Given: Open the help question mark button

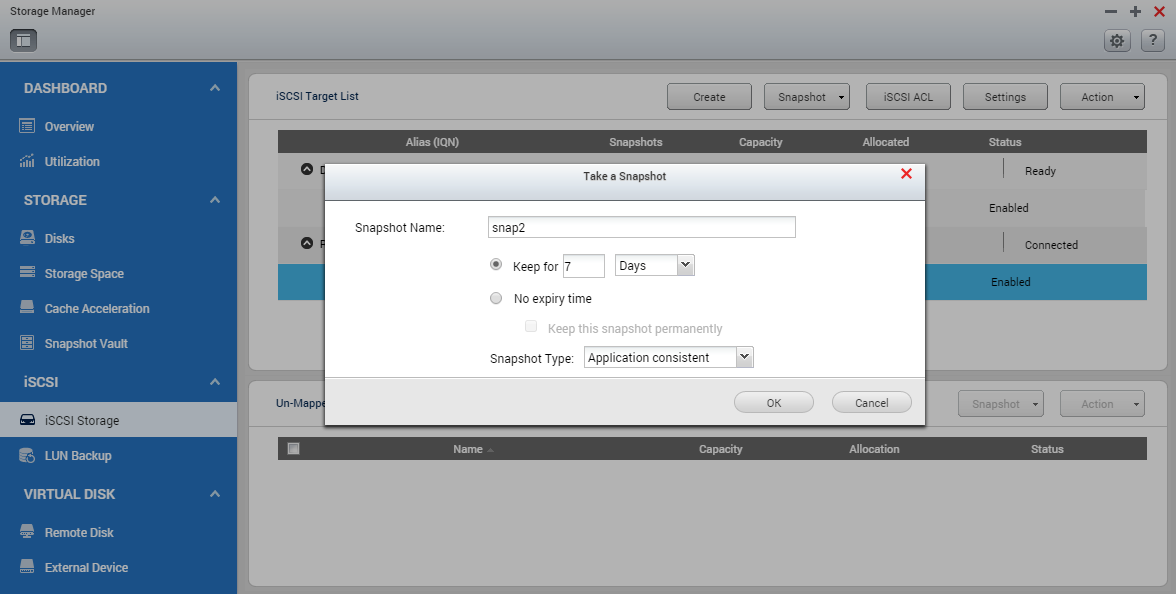Looking at the screenshot, I should pyautogui.click(x=1153, y=40).
